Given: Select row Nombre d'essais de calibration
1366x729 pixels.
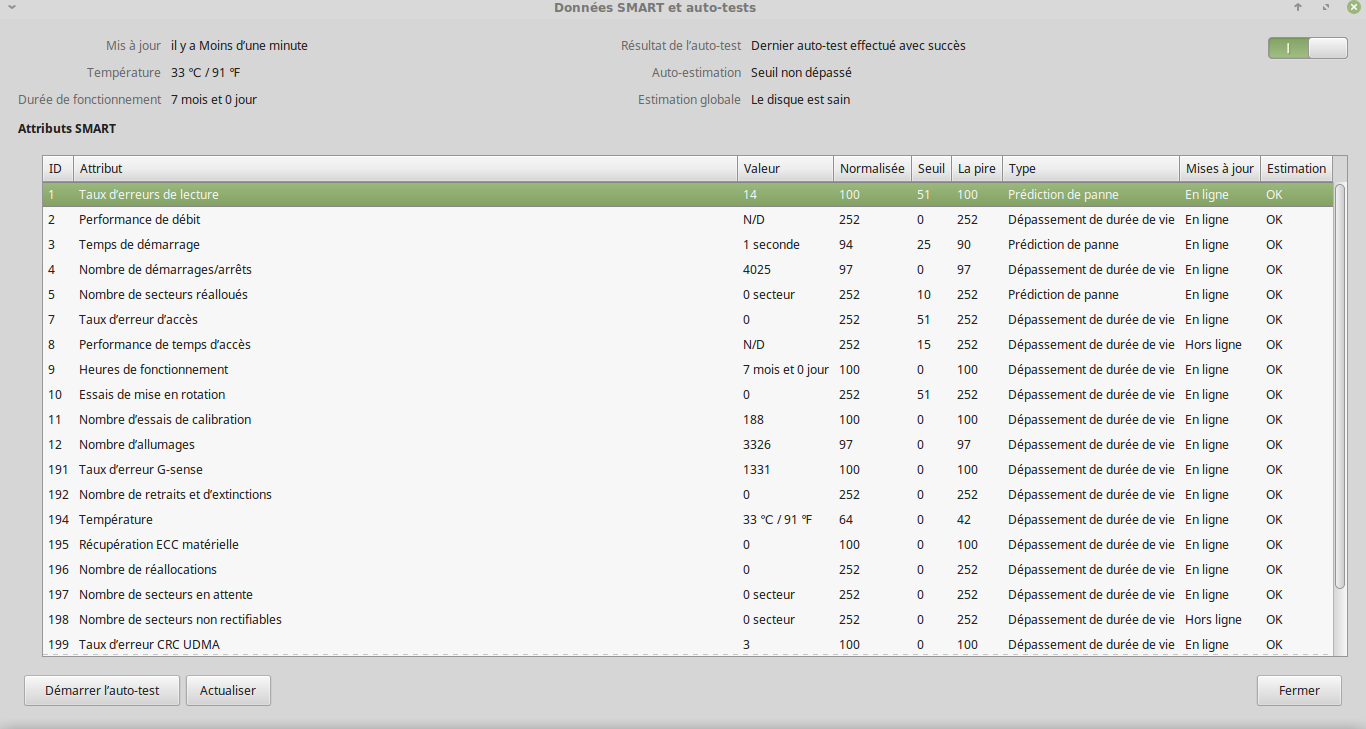Looking at the screenshot, I should (x=687, y=419).
